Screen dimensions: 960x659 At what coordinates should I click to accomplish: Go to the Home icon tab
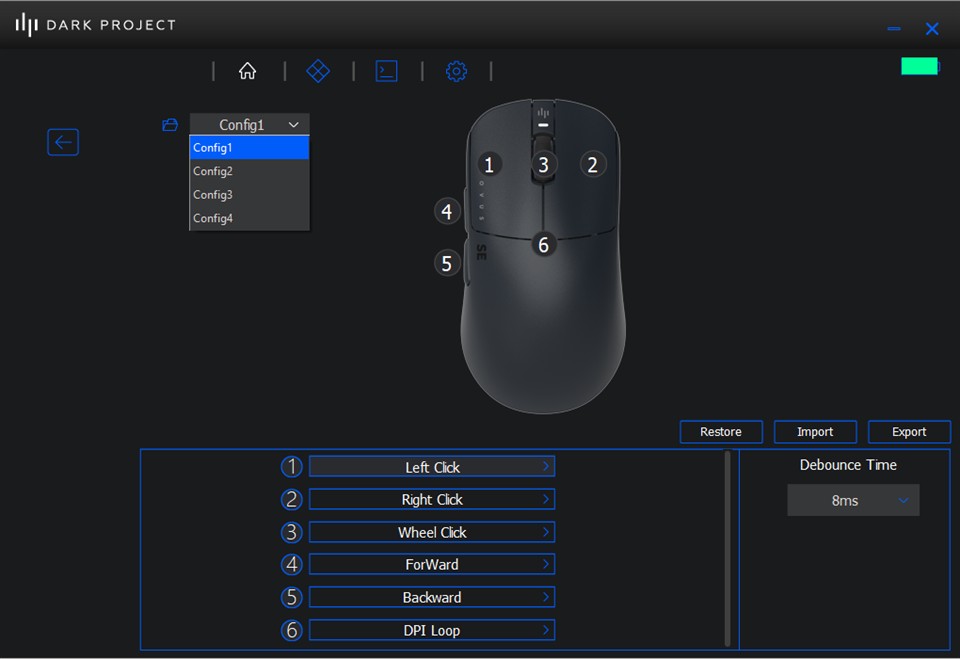click(247, 71)
